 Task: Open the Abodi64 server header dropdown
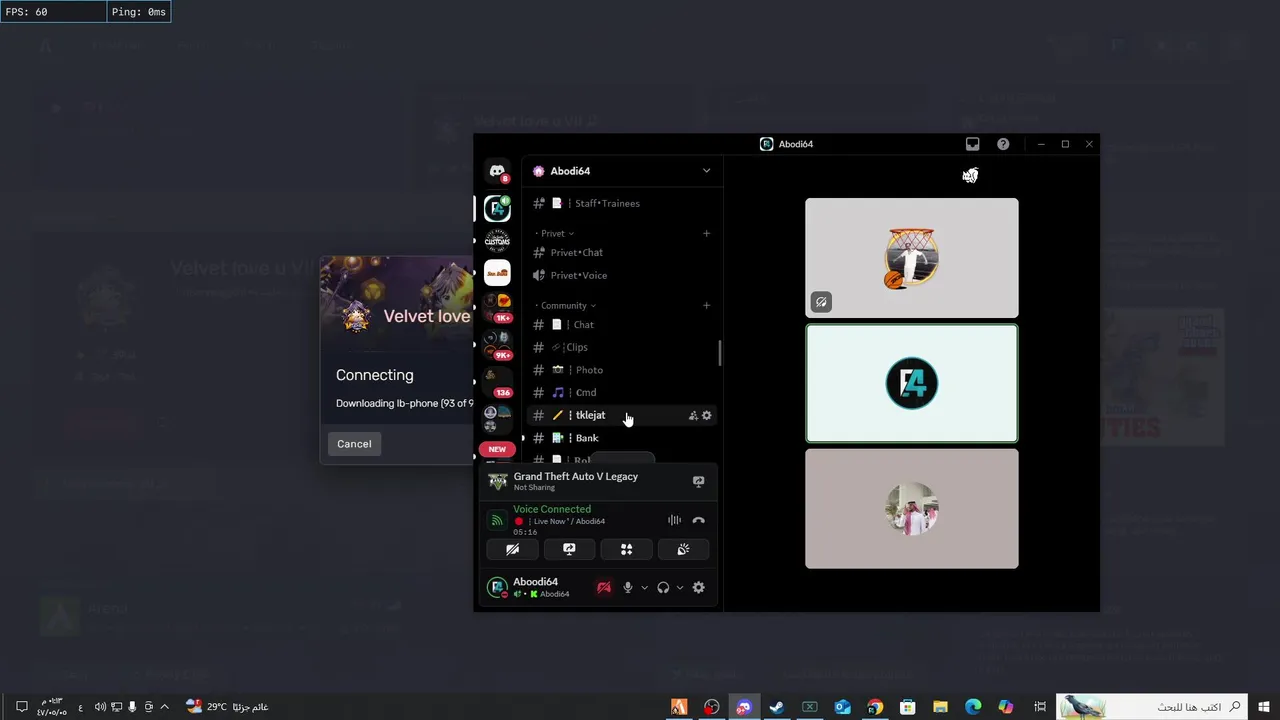pyautogui.click(x=621, y=171)
